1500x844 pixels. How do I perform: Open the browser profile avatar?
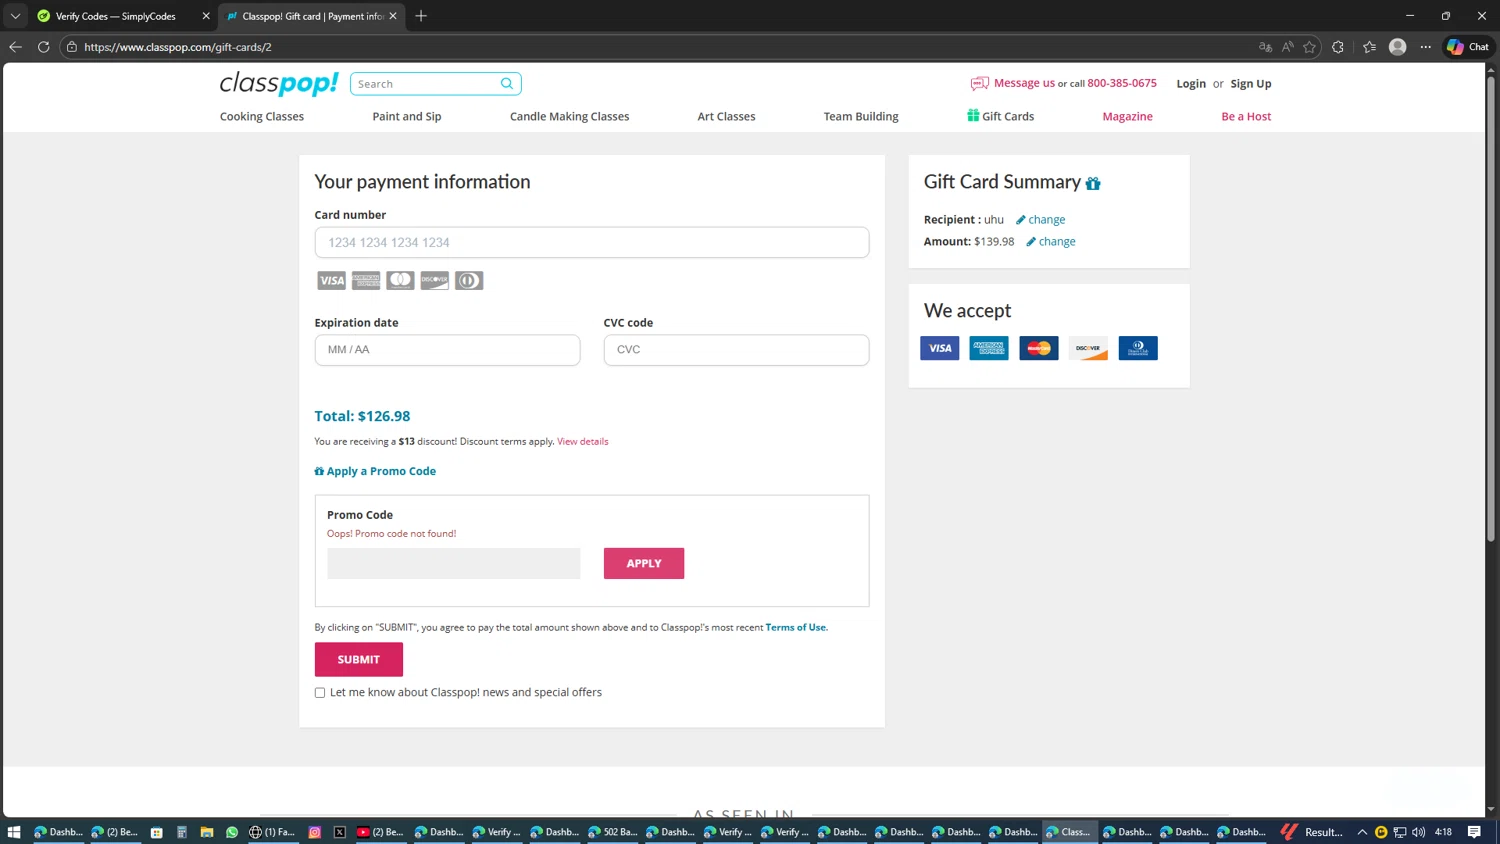[x=1398, y=47]
